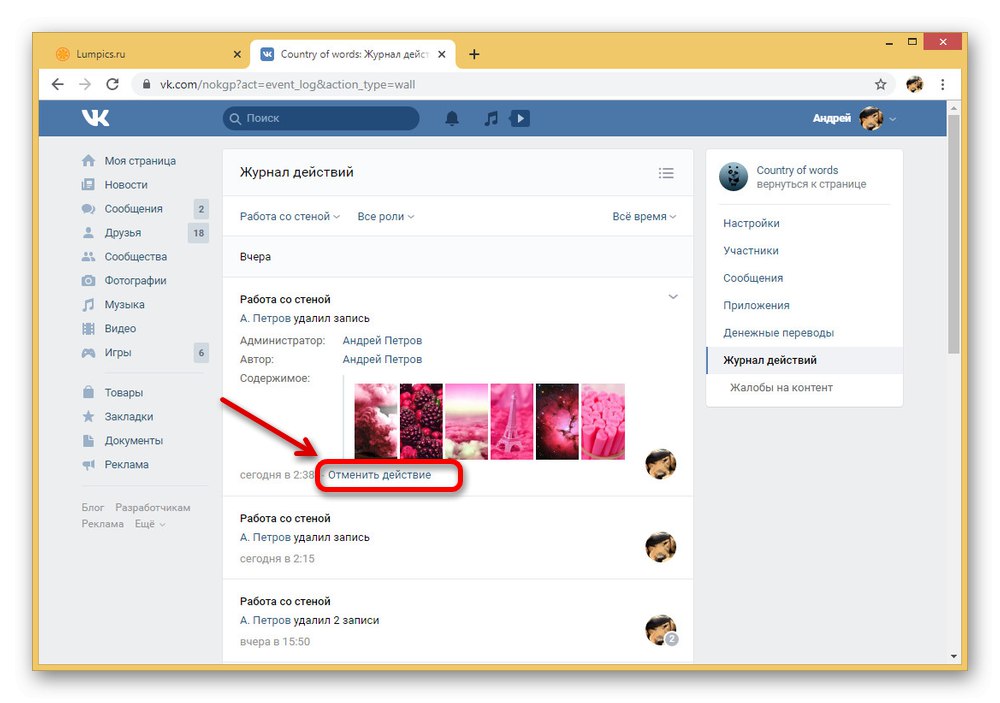Click А. Петров in the 2:15 entry
Image resolution: width=1000 pixels, height=703 pixels.
click(265, 537)
